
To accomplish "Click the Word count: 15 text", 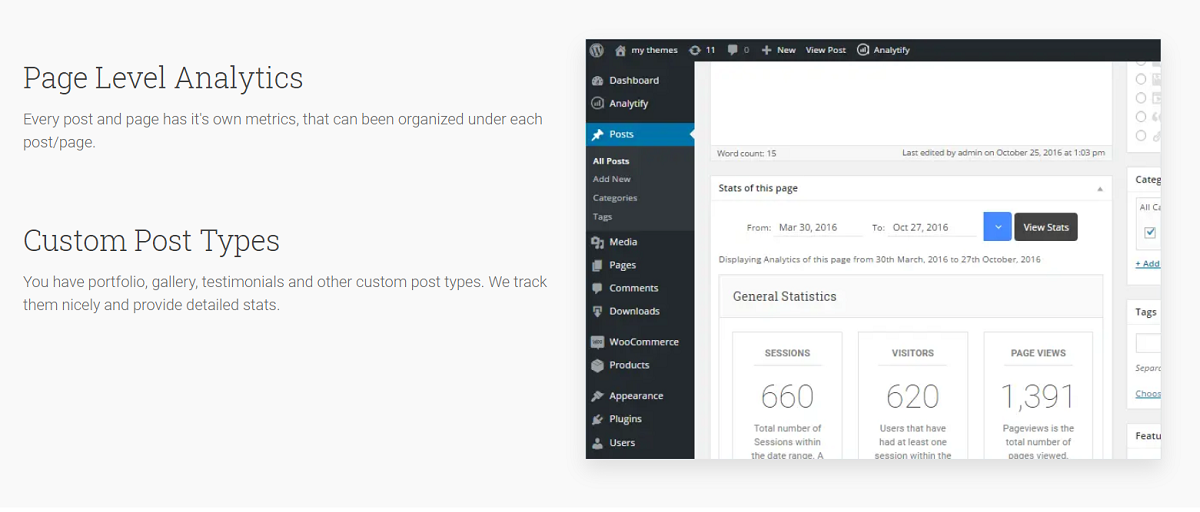I will tap(746, 153).
